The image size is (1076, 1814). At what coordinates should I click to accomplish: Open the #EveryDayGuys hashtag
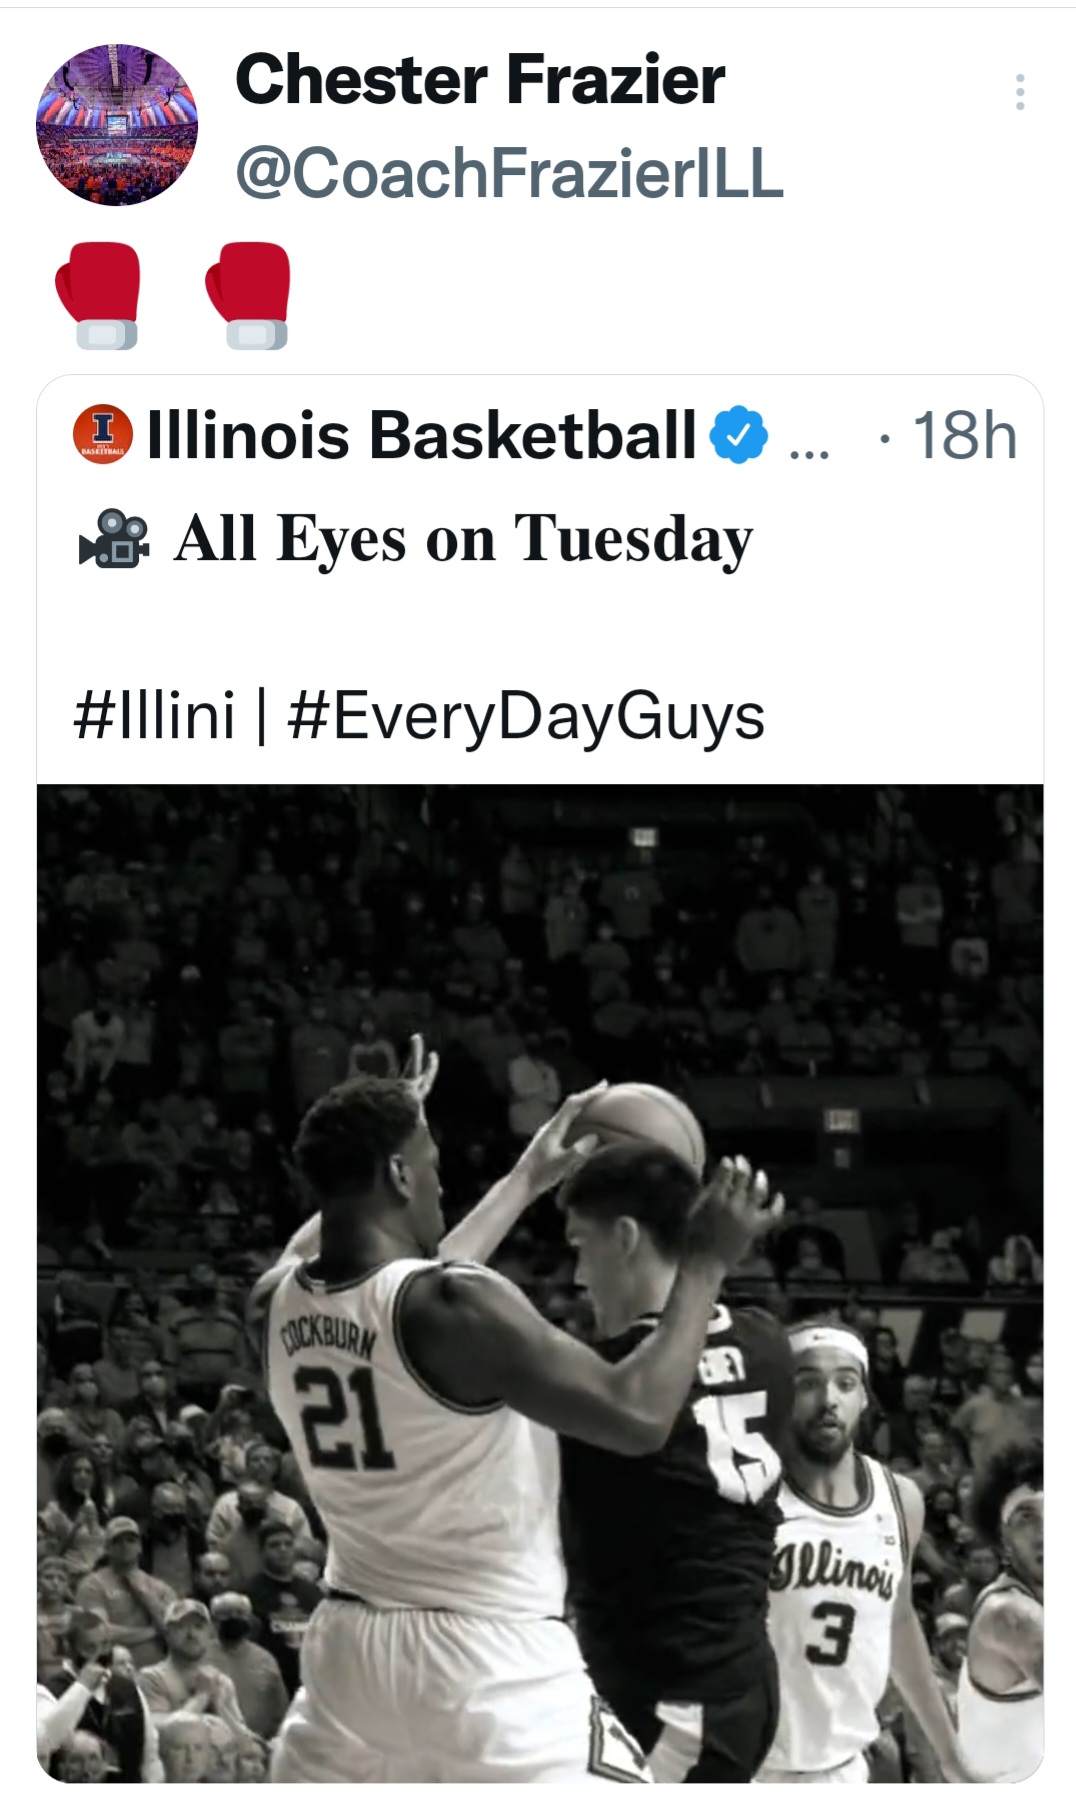[526, 716]
